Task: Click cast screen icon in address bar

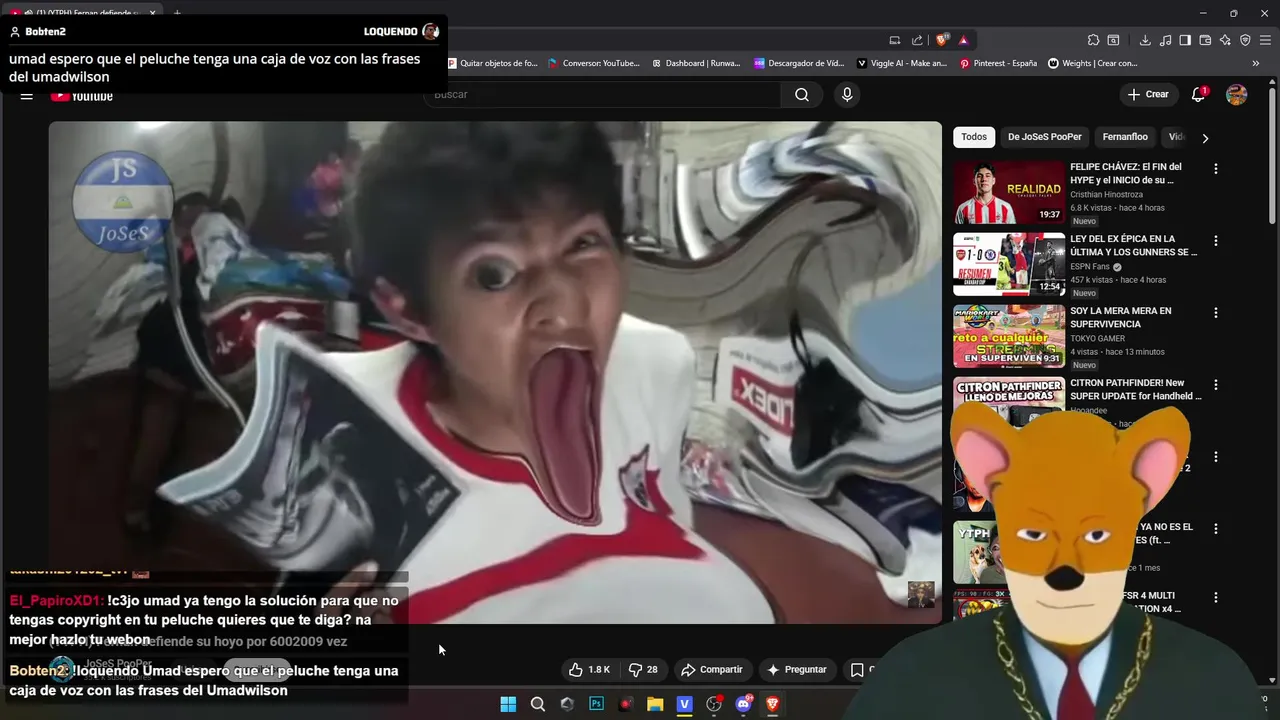Action: [895, 40]
